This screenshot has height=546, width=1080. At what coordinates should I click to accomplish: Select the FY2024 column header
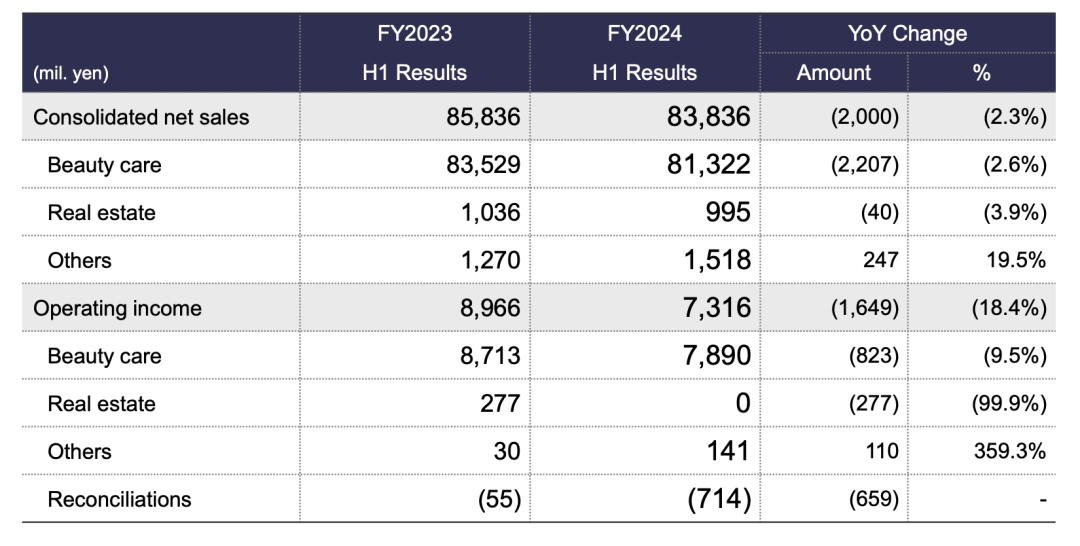point(644,33)
